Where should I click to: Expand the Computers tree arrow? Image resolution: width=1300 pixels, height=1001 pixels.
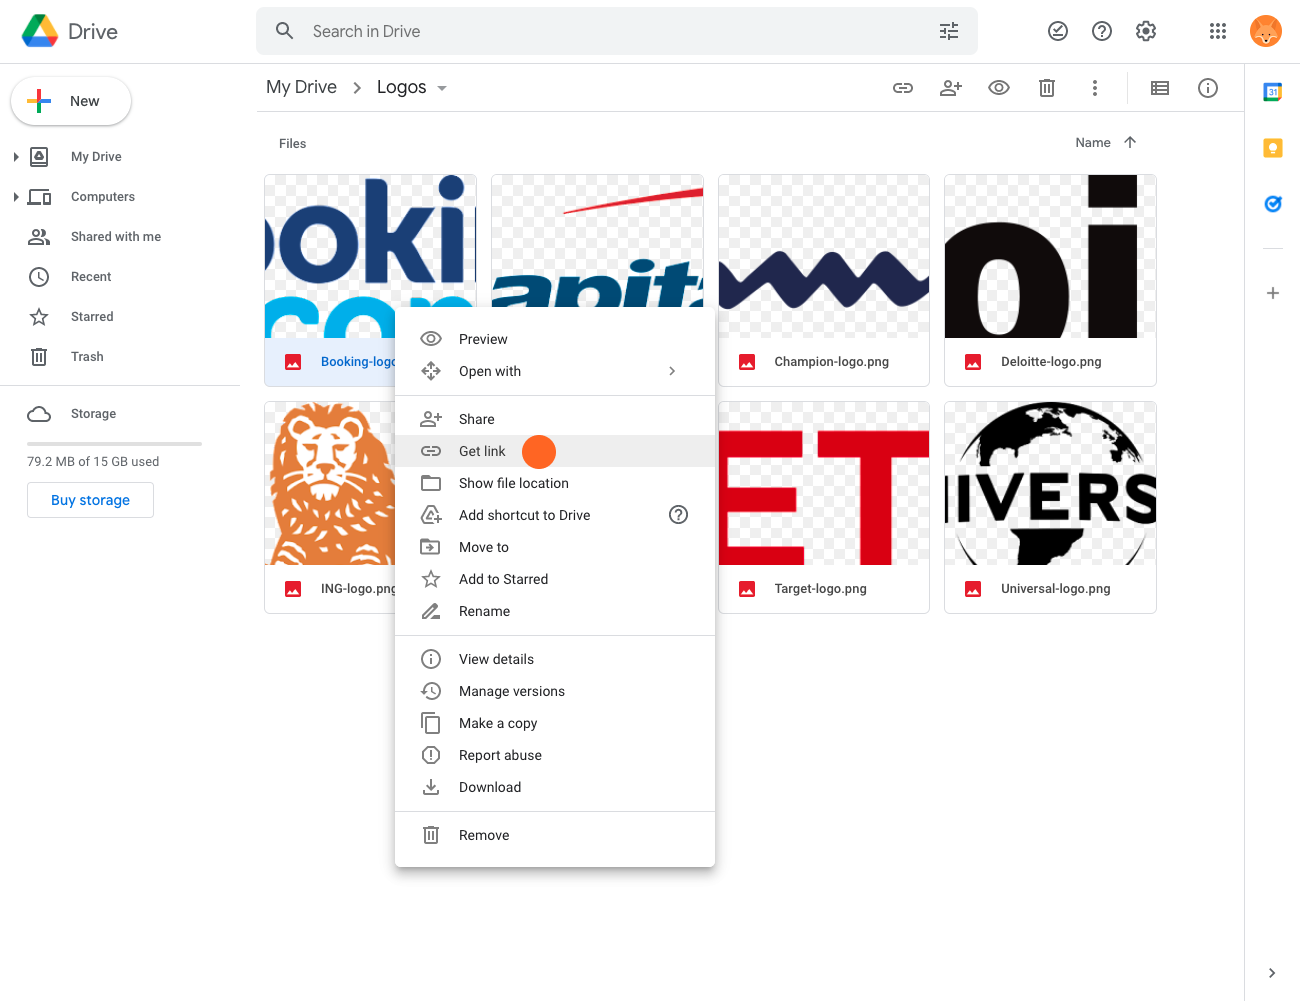pos(16,197)
